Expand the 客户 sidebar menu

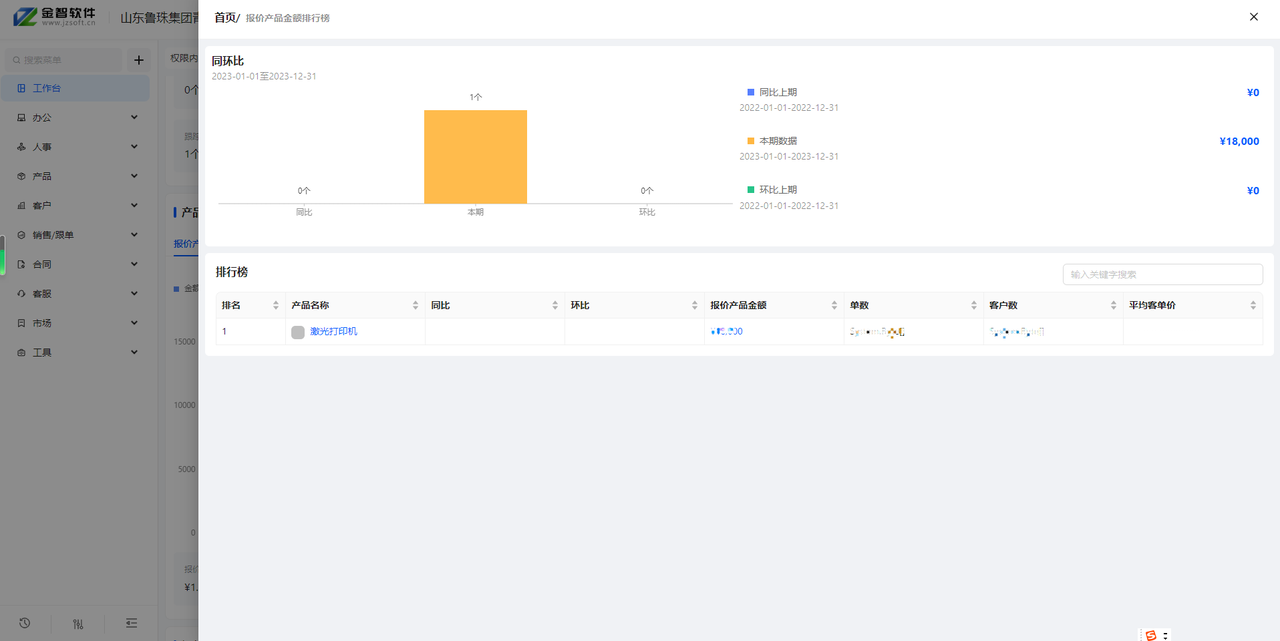(x=75, y=205)
